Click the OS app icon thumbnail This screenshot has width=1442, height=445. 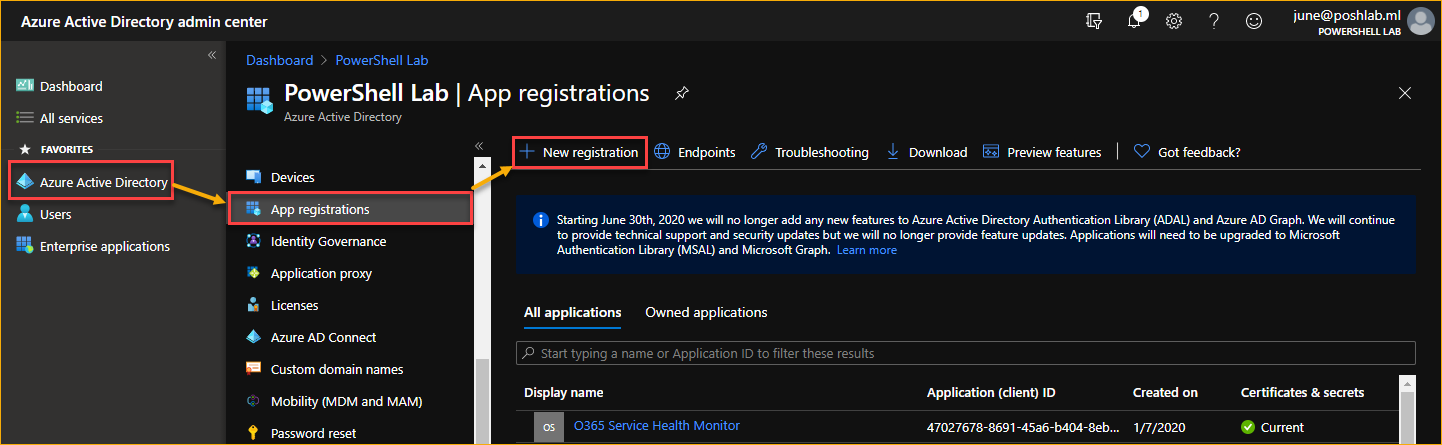tap(549, 427)
